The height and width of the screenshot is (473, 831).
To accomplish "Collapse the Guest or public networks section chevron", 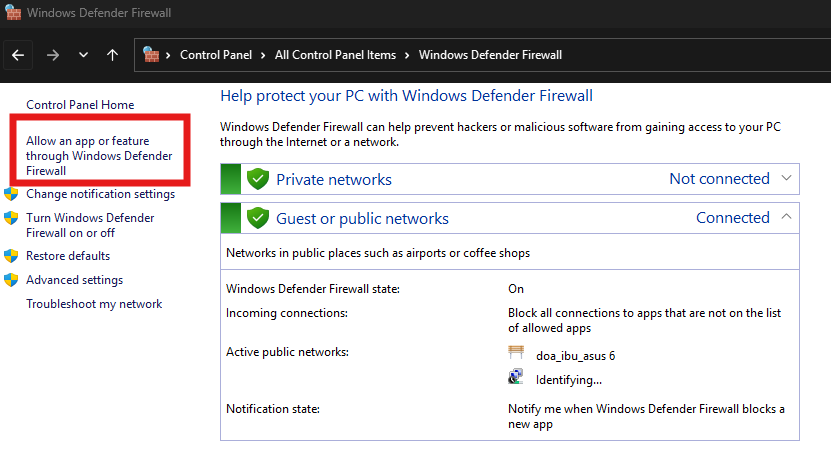I will pyautogui.click(x=785, y=217).
